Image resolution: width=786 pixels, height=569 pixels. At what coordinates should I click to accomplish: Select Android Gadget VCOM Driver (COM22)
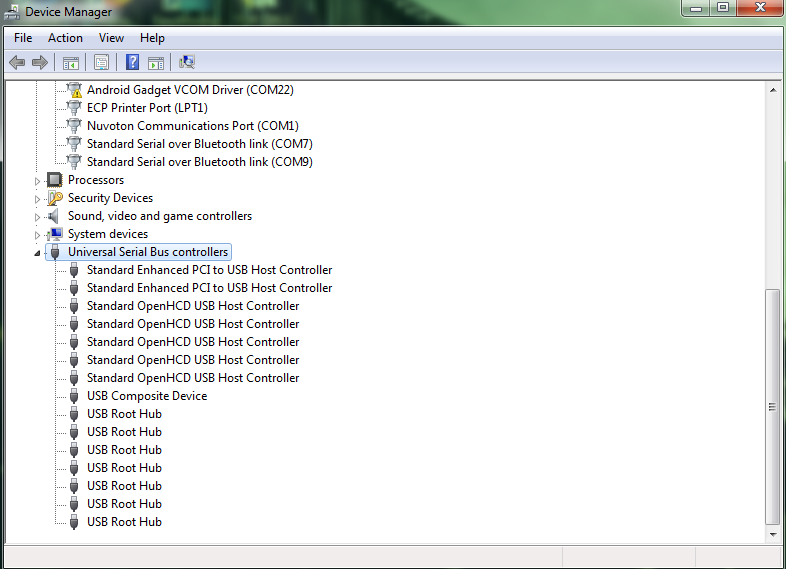click(190, 90)
